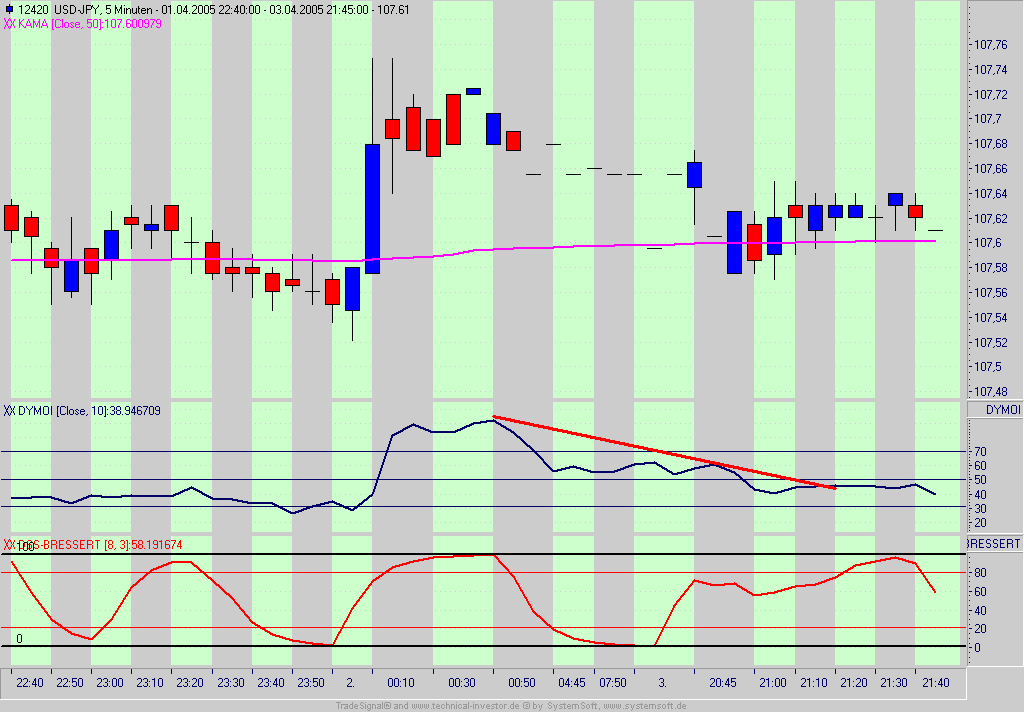
Task: Click the 107,74 price axis label
Action: click(991, 70)
